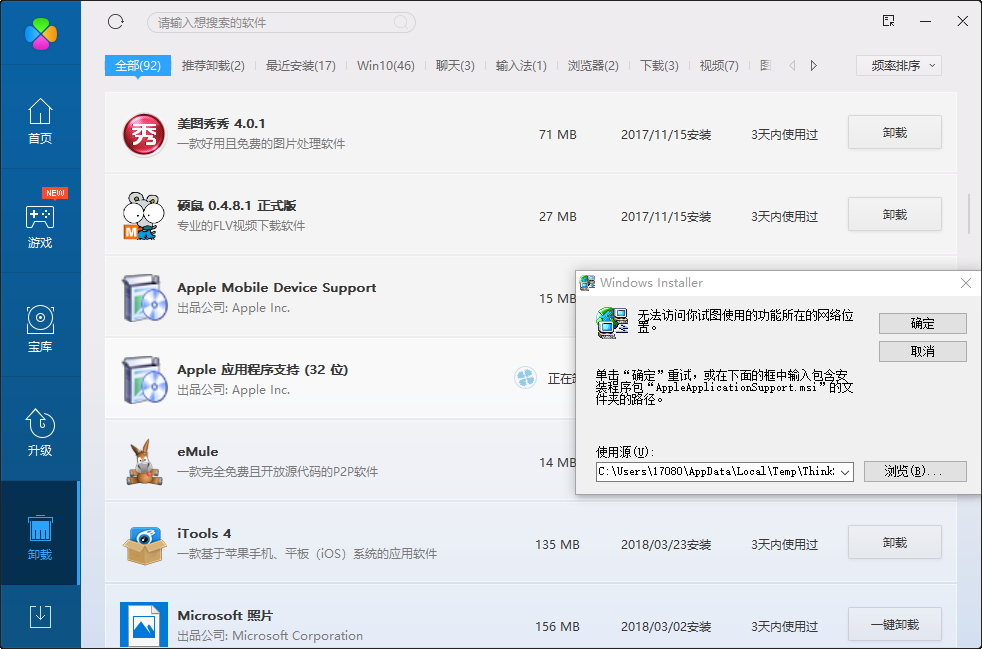Click the network computer icon in dialog

[x=612, y=323]
